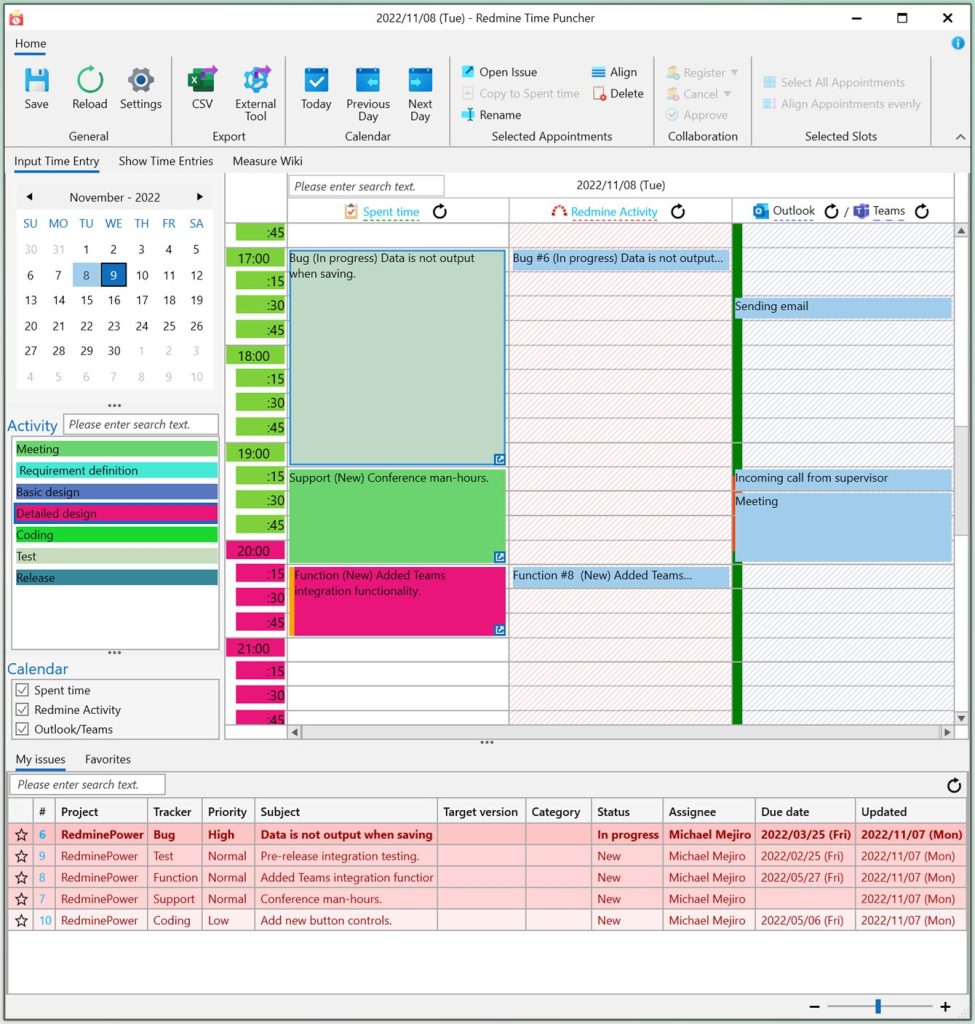Click Open Issue in Selected Appointments
The height and width of the screenshot is (1024, 975).
500,72
